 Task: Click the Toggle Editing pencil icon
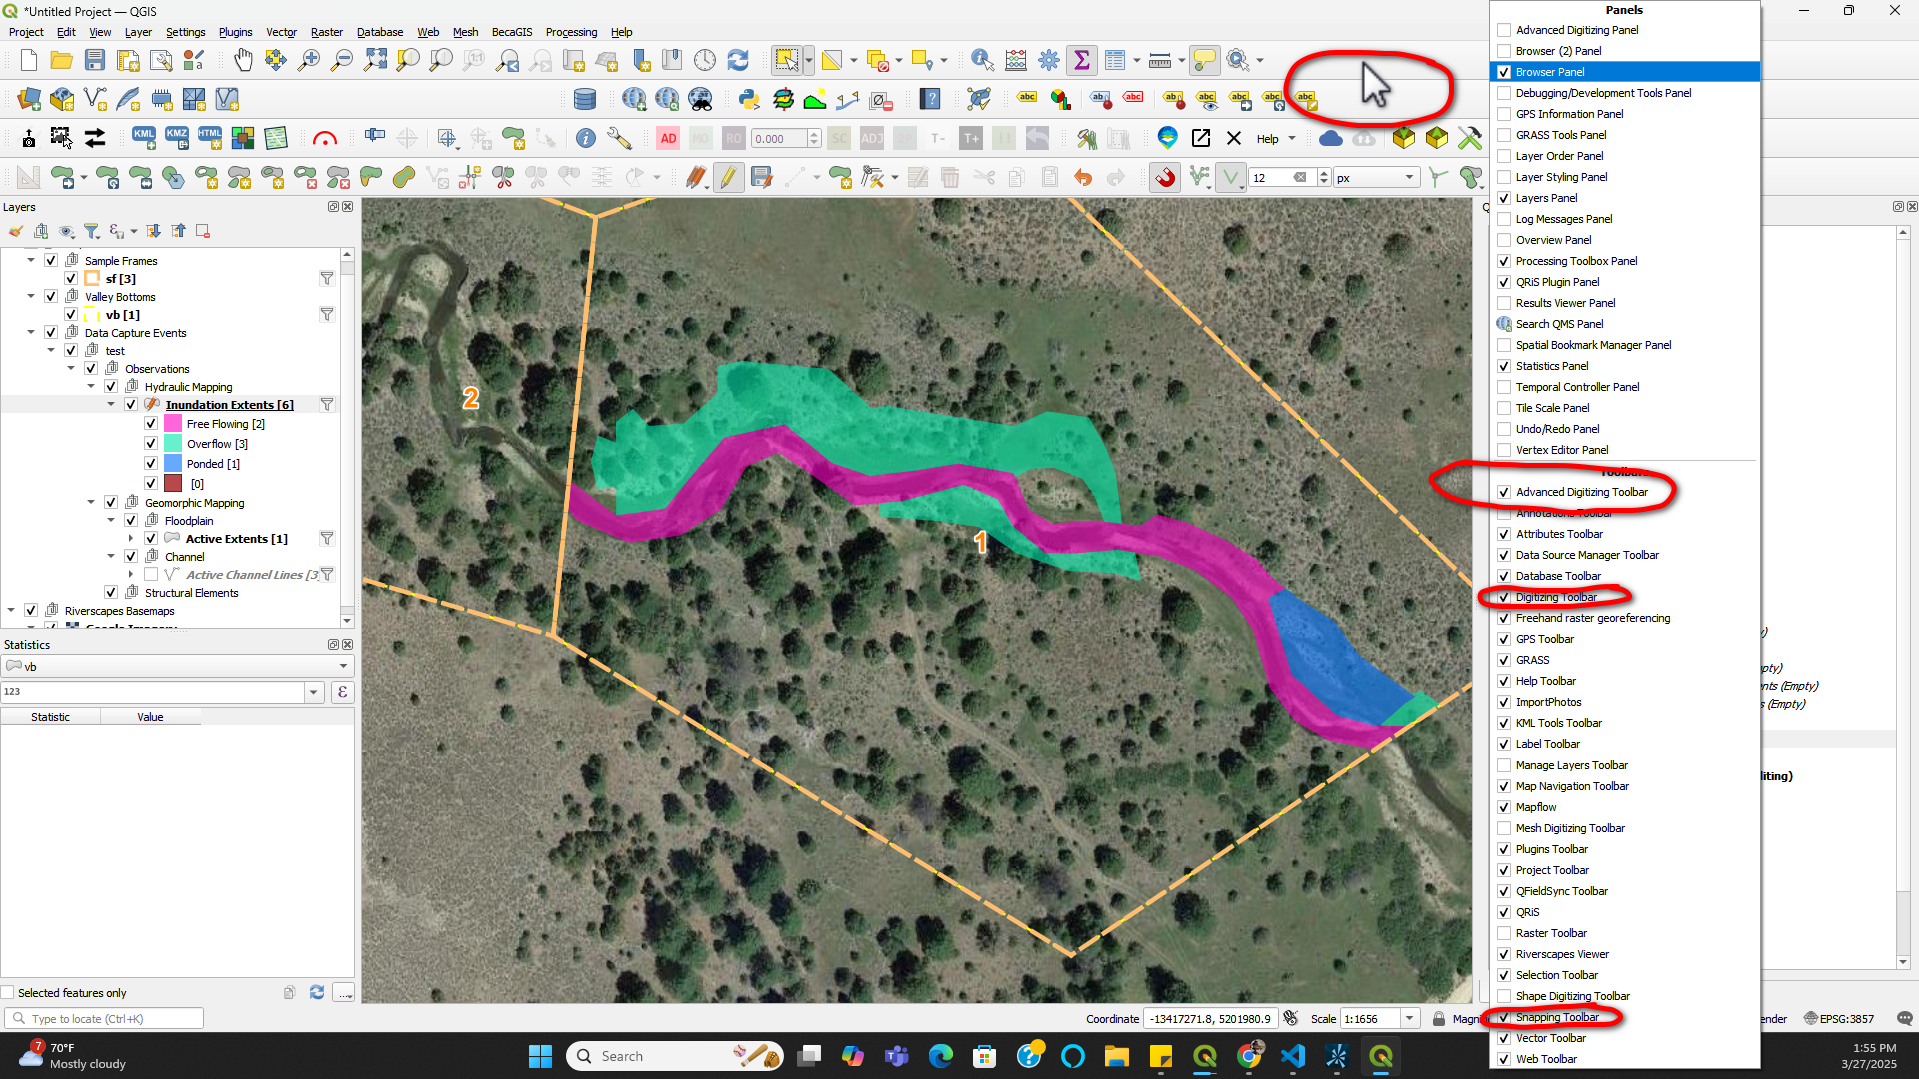728,178
